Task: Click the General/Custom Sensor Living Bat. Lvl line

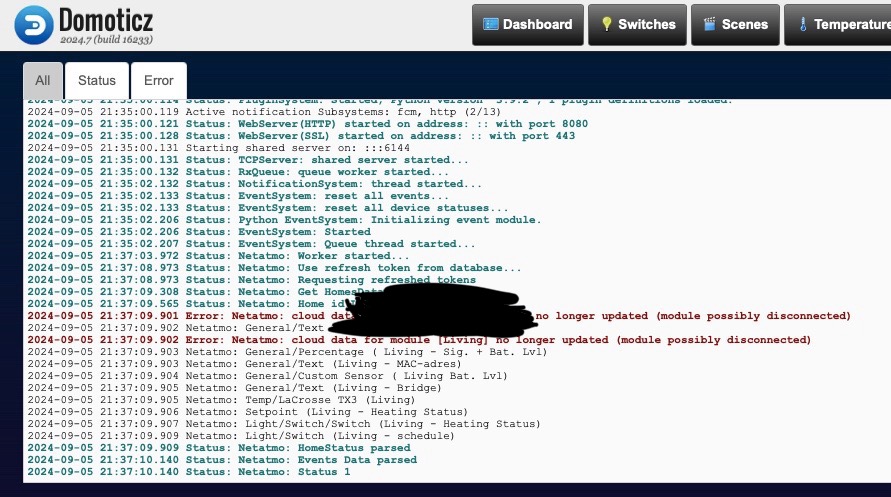Action: point(268,375)
